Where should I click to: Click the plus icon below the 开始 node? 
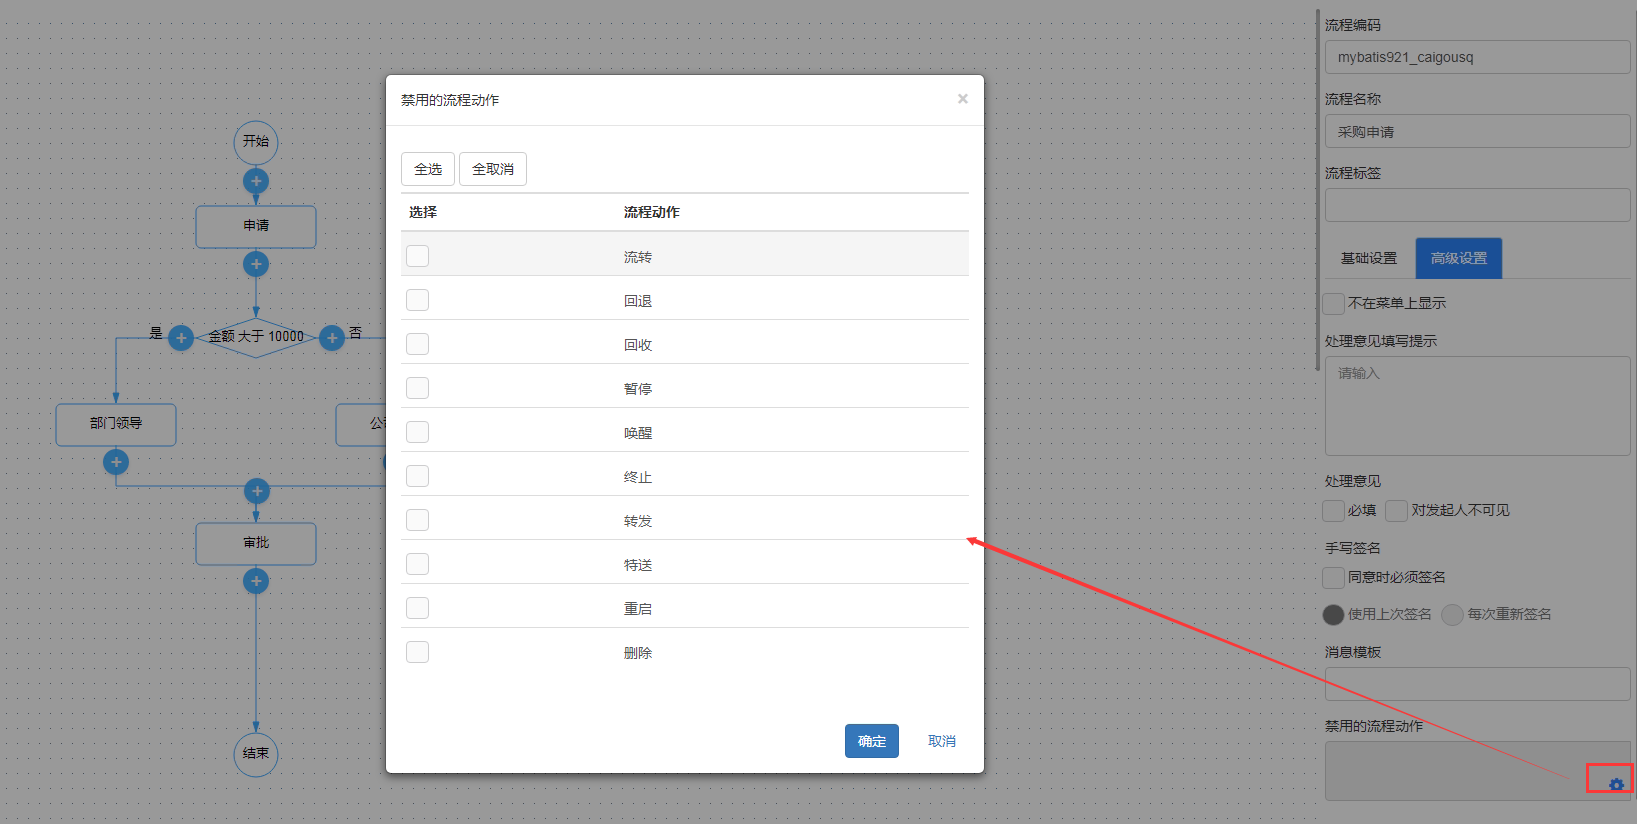tap(256, 181)
